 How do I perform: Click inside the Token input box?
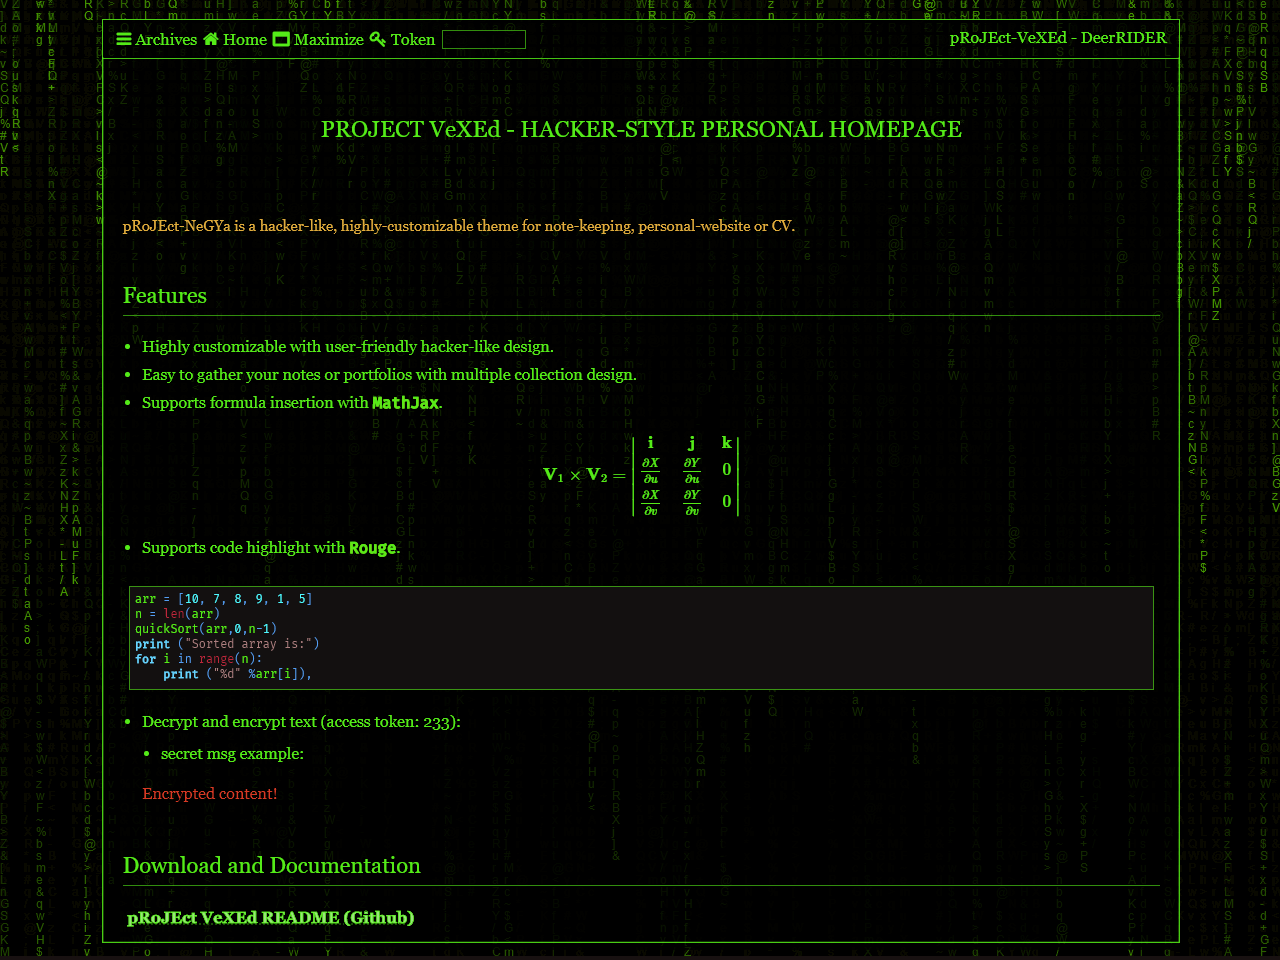(484, 40)
